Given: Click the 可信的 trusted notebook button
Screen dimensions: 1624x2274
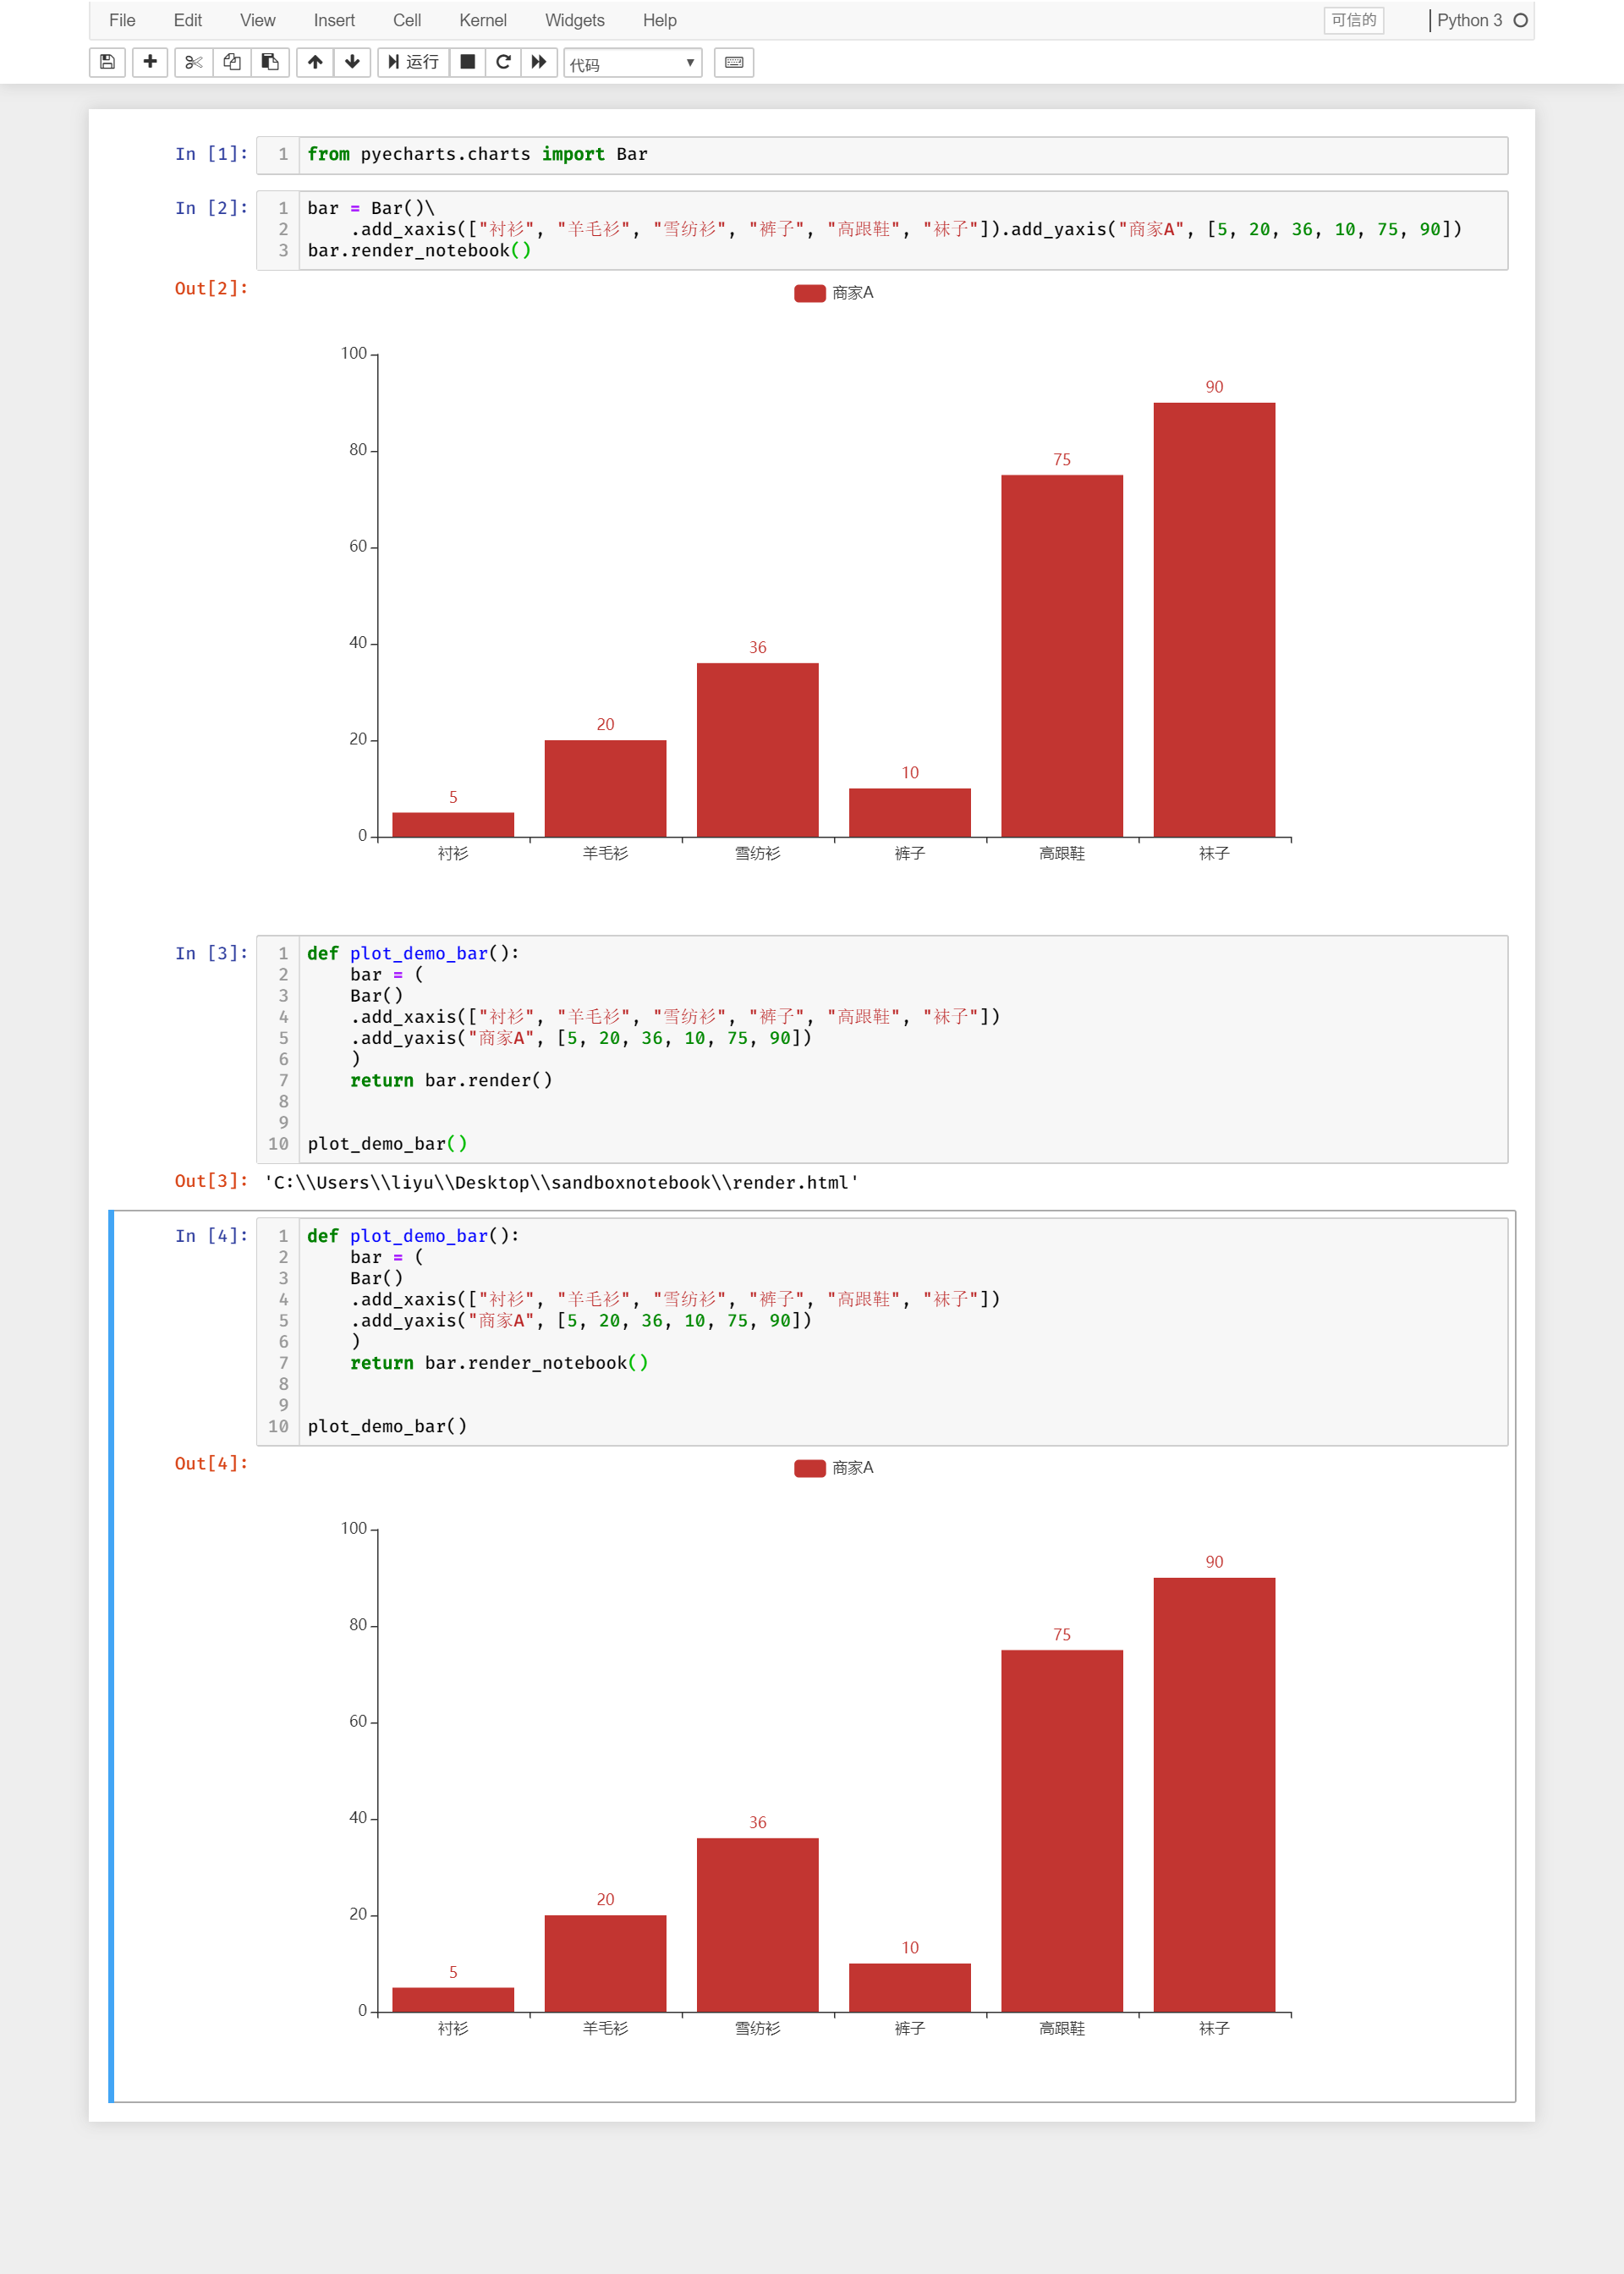Looking at the screenshot, I should pyautogui.click(x=1353, y=20).
